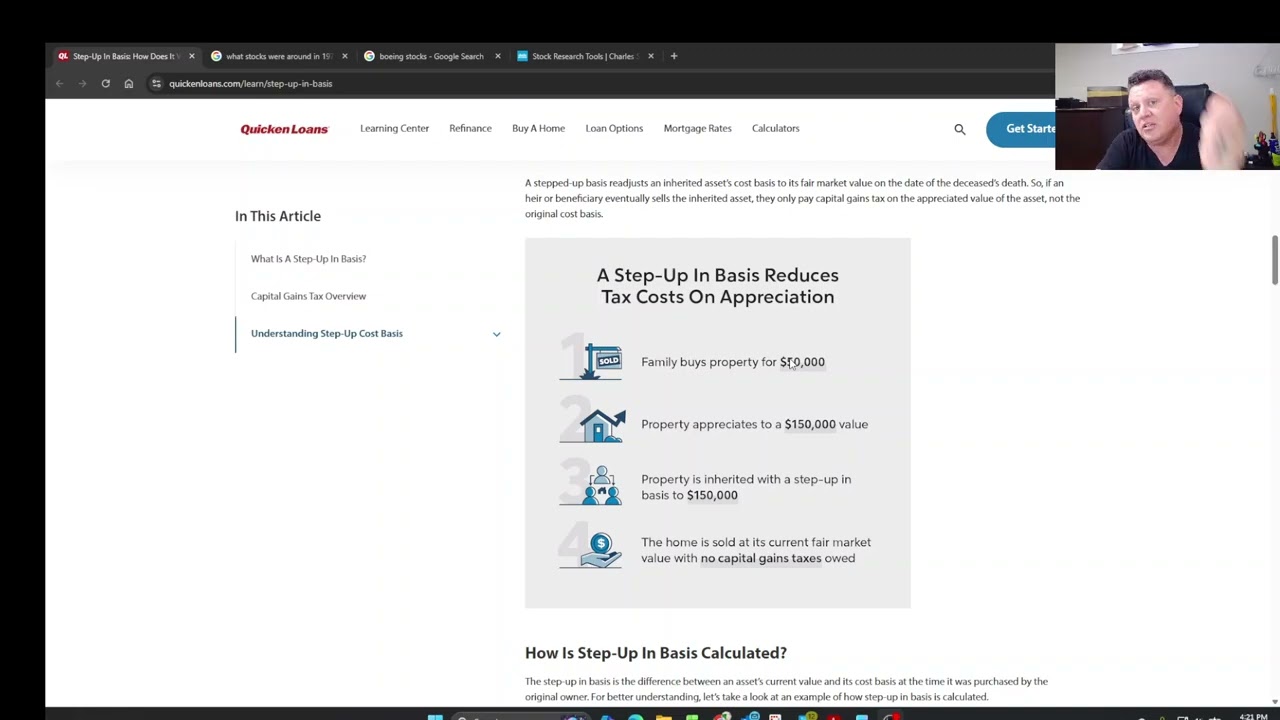Click the webcam video overlay
This screenshot has width=1280, height=720.
click(x=1167, y=106)
